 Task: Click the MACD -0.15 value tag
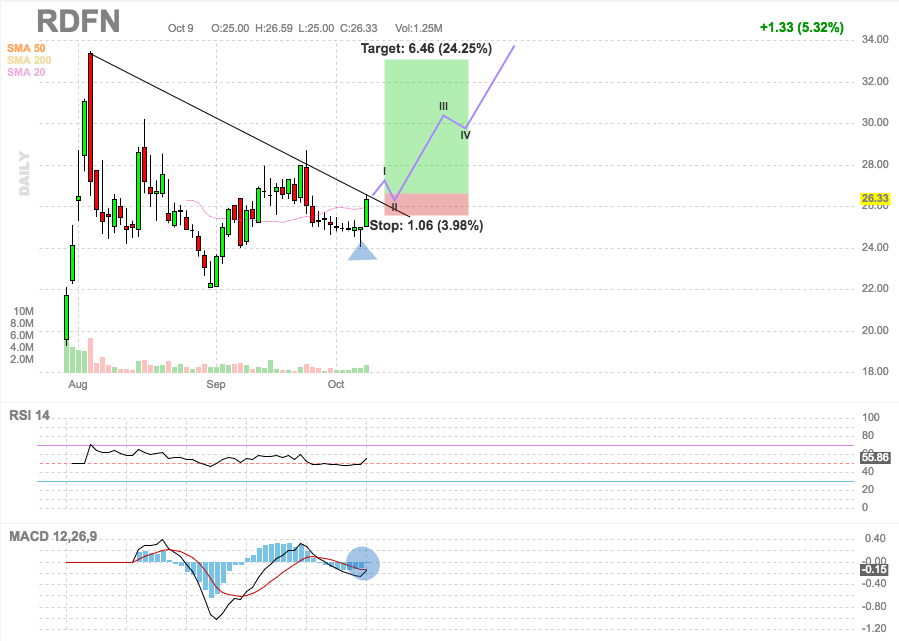click(x=875, y=569)
